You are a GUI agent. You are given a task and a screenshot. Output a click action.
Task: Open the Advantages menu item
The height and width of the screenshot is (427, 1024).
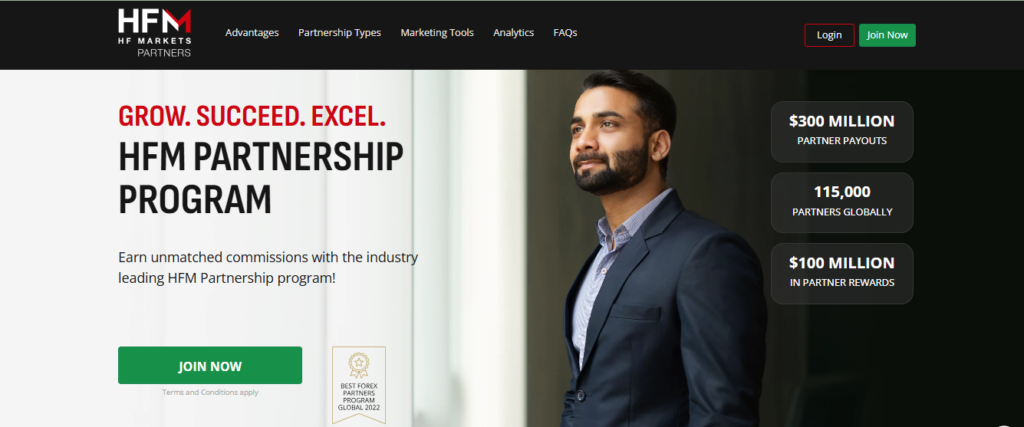click(x=252, y=33)
